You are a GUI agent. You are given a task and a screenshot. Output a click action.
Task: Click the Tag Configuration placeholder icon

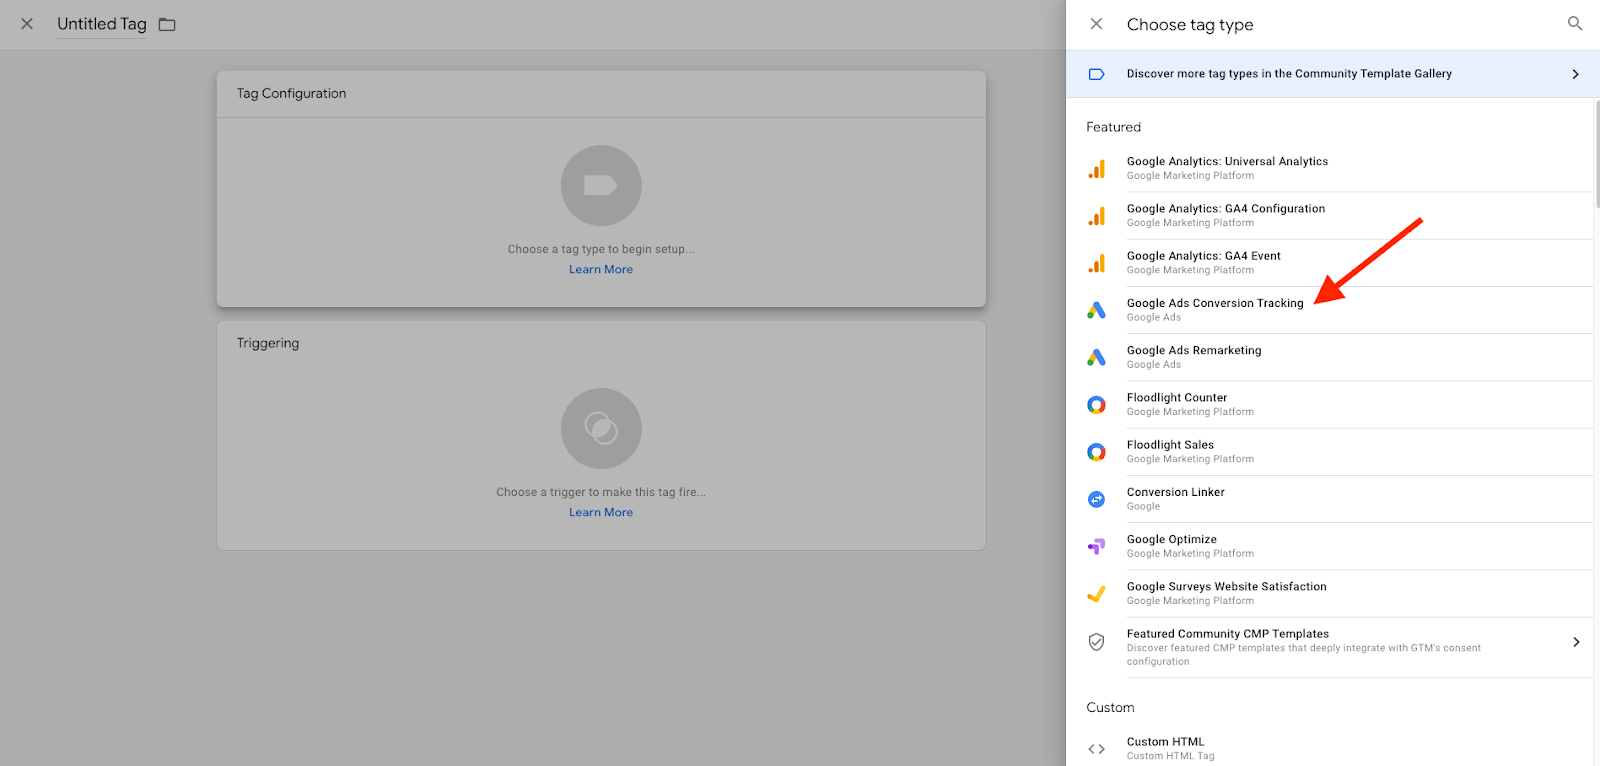[x=601, y=186]
